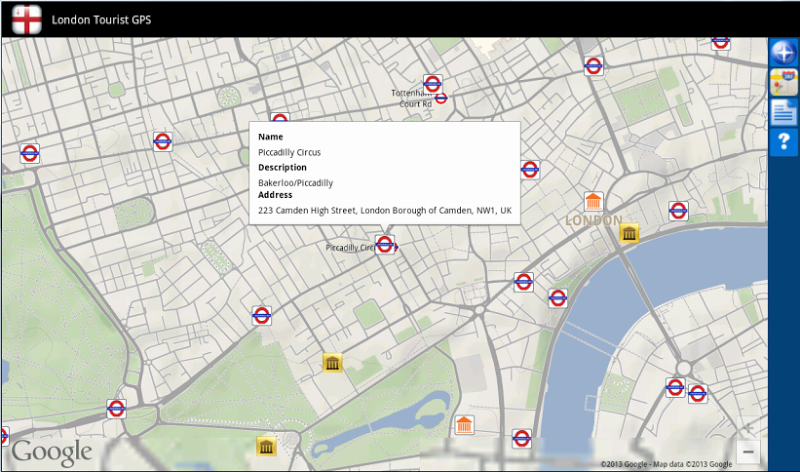800x472 pixels.
Task: Click the Camden High Street address text
Action: point(384,211)
